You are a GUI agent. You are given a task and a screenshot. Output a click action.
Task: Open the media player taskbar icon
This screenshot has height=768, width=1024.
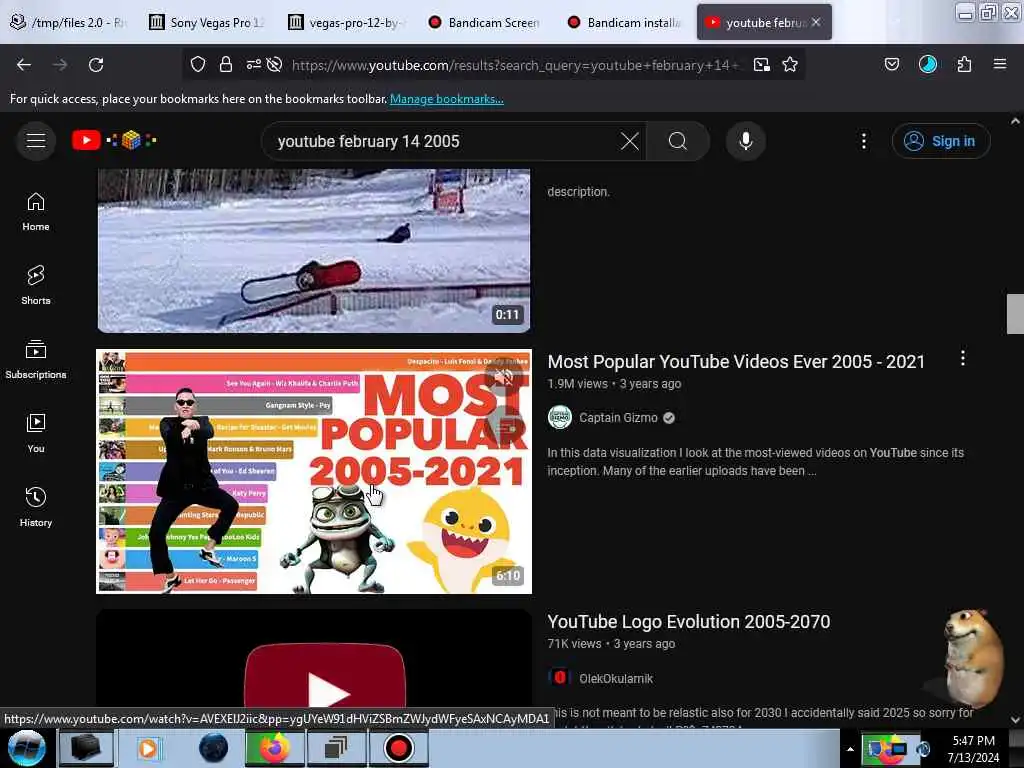pos(148,748)
